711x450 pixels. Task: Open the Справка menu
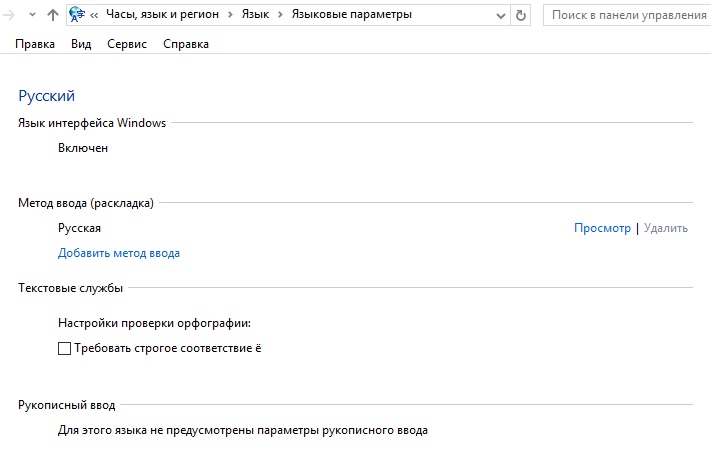point(186,45)
